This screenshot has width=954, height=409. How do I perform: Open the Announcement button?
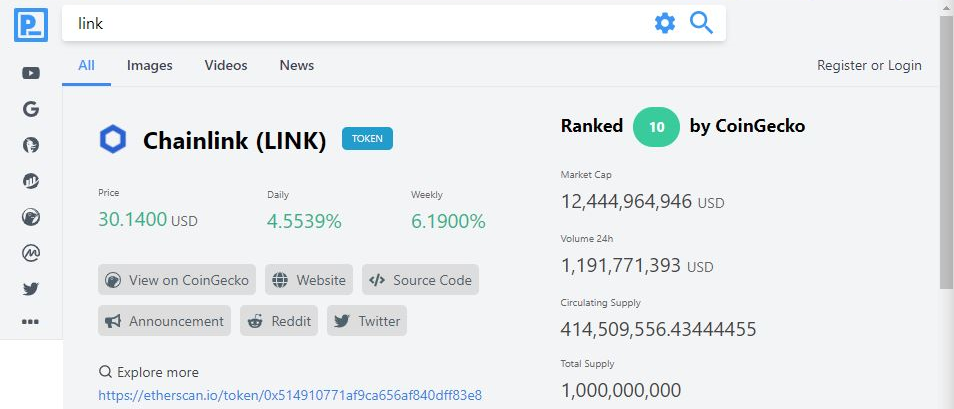click(164, 321)
